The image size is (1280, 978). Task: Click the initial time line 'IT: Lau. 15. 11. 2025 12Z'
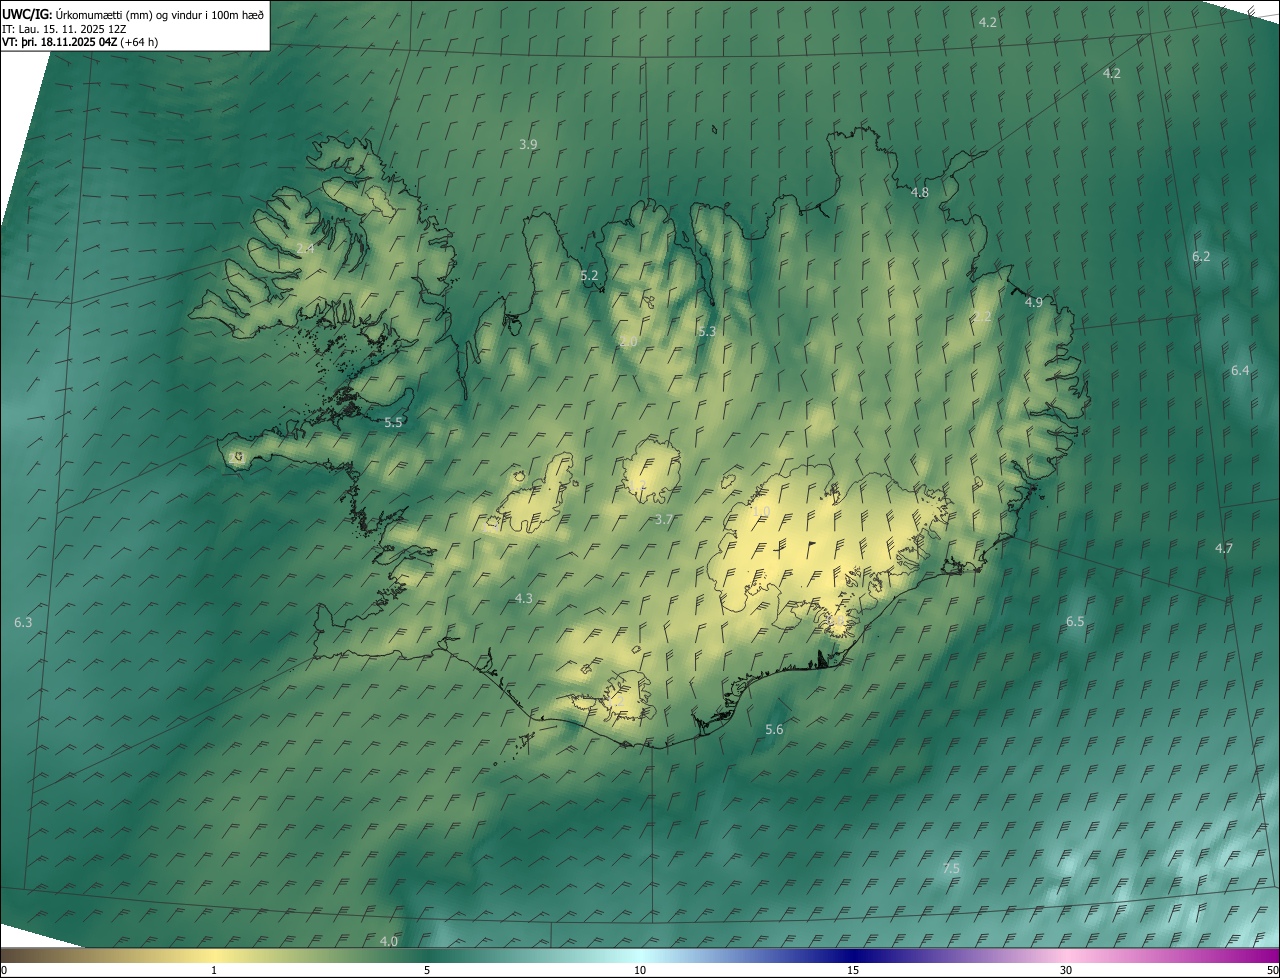point(63,28)
